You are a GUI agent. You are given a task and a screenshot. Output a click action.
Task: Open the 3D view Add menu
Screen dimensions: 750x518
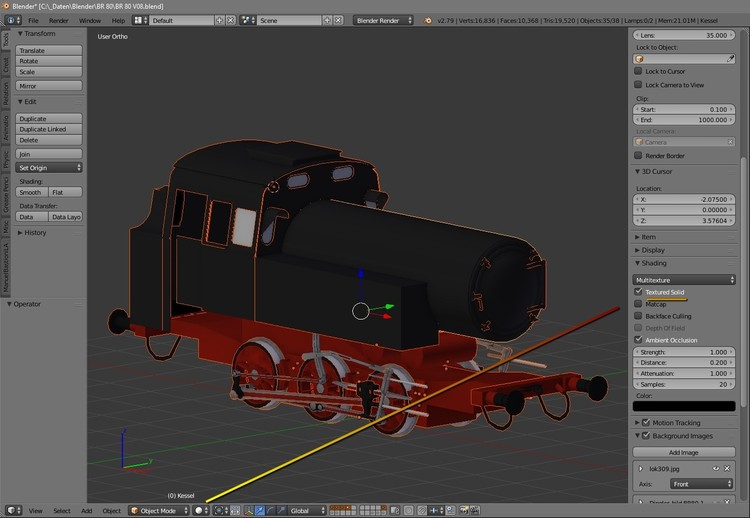(x=87, y=511)
